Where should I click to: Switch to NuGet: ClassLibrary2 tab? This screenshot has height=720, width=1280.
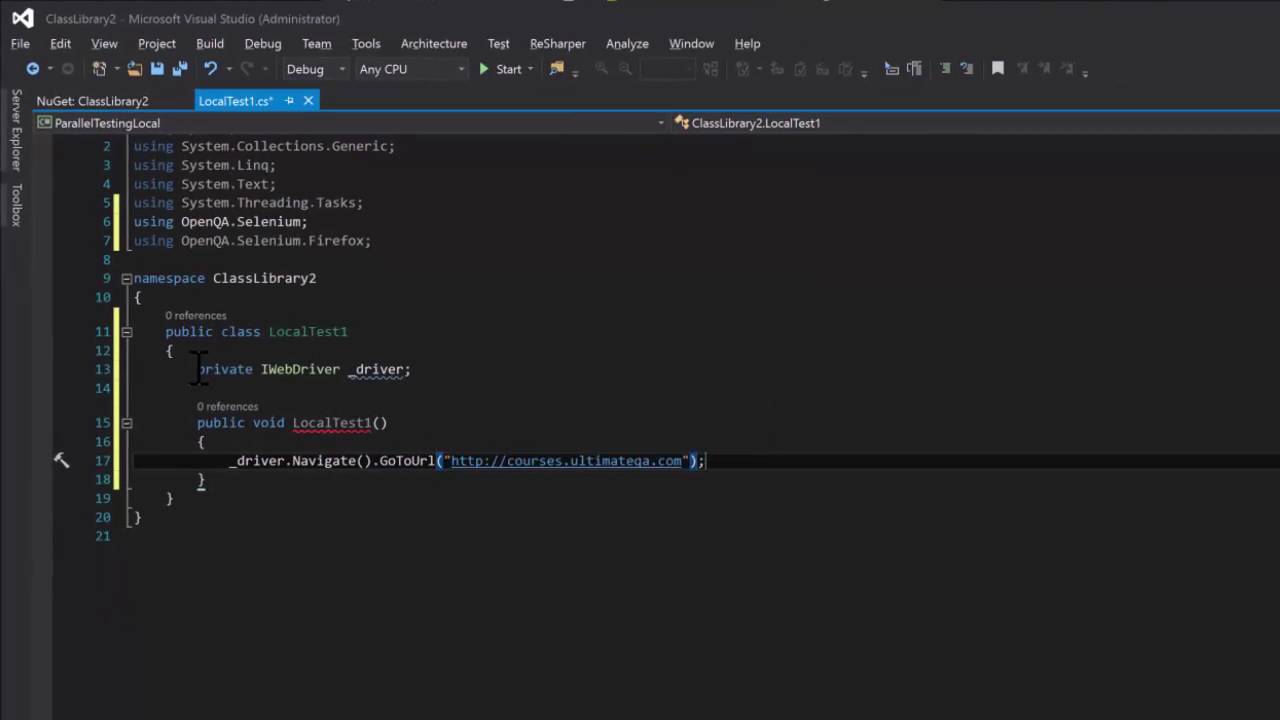[x=92, y=101]
